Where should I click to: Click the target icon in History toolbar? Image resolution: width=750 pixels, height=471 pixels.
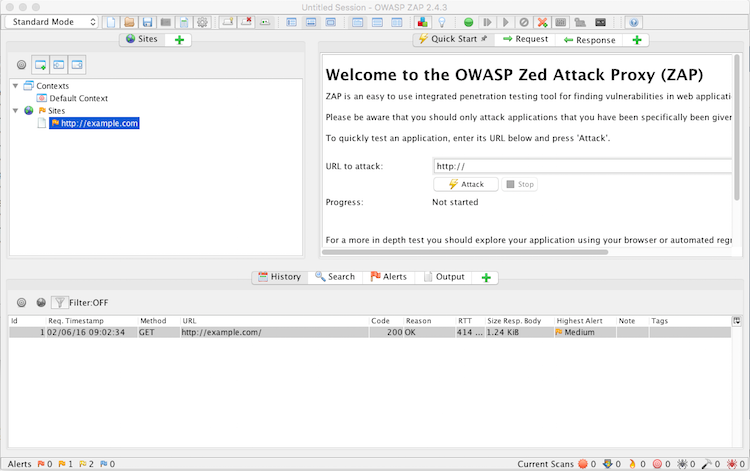pyautogui.click(x=22, y=303)
